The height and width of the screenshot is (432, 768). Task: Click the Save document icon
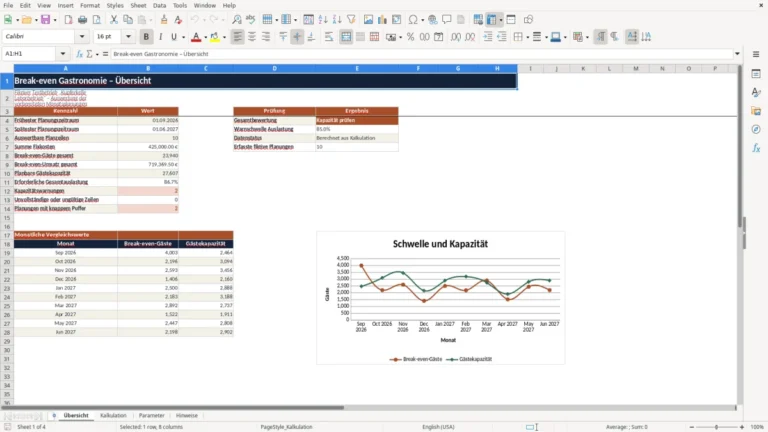point(45,20)
